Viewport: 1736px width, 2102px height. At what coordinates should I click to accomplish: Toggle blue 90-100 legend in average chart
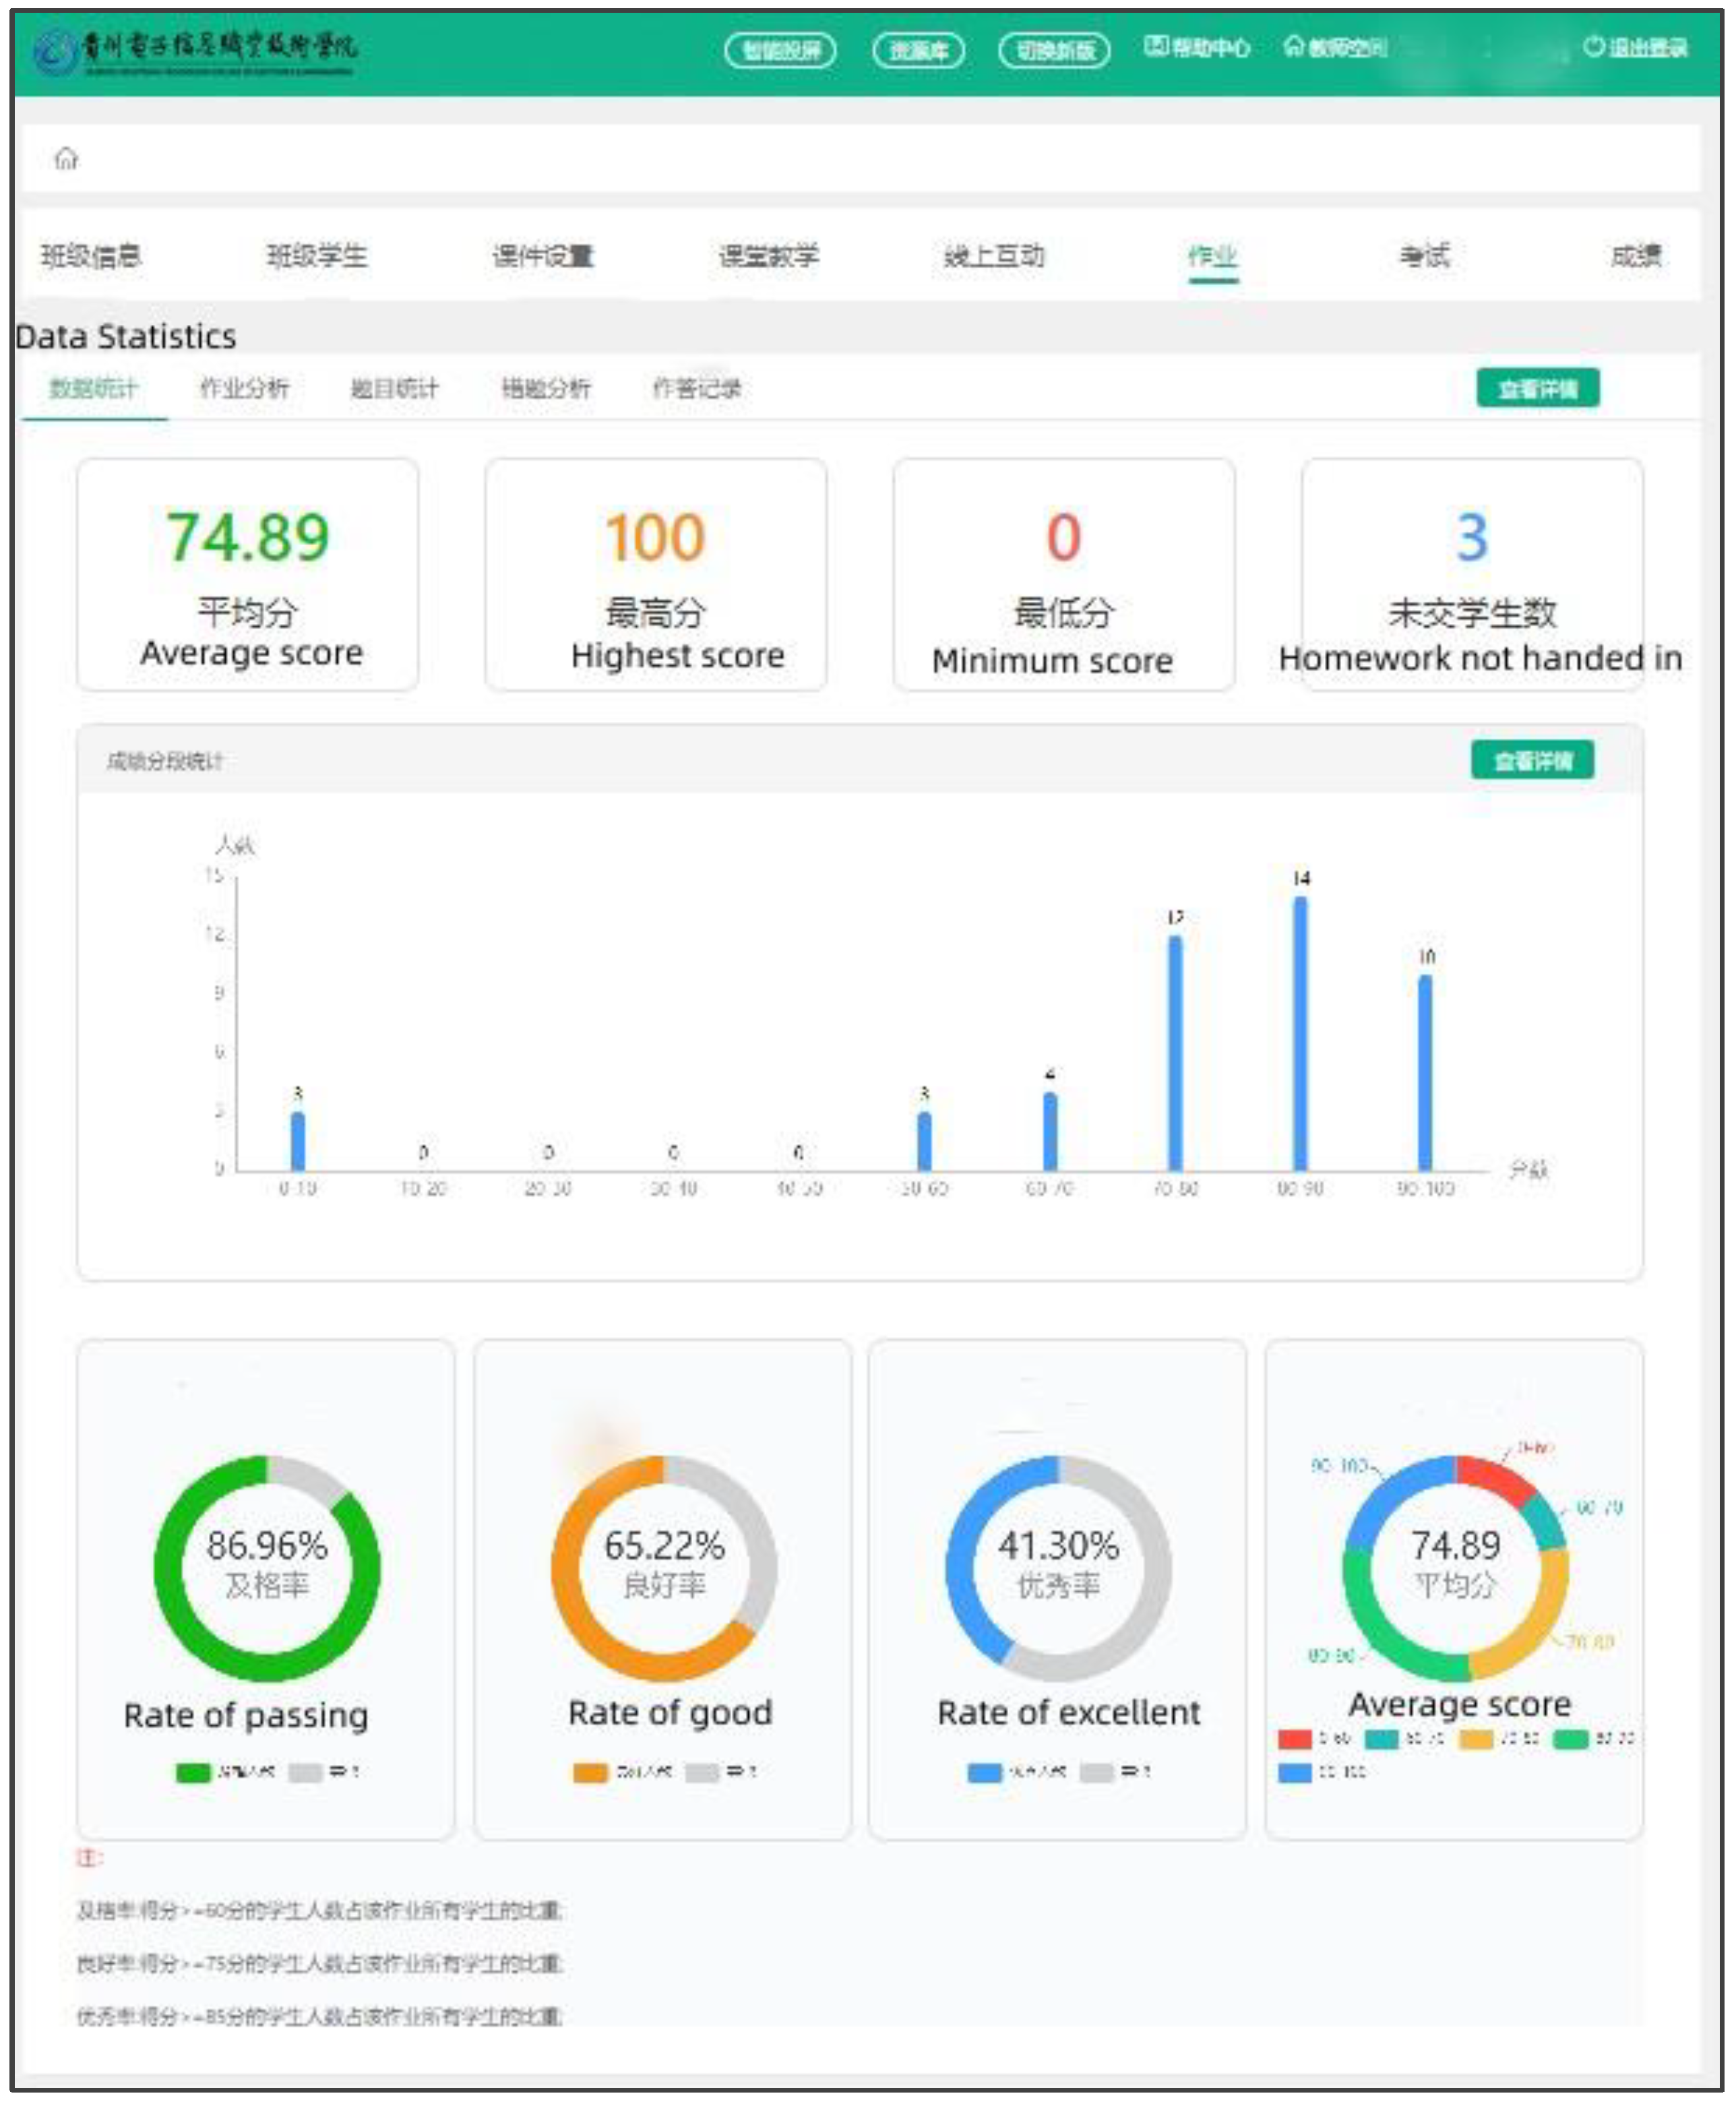click(1295, 1773)
